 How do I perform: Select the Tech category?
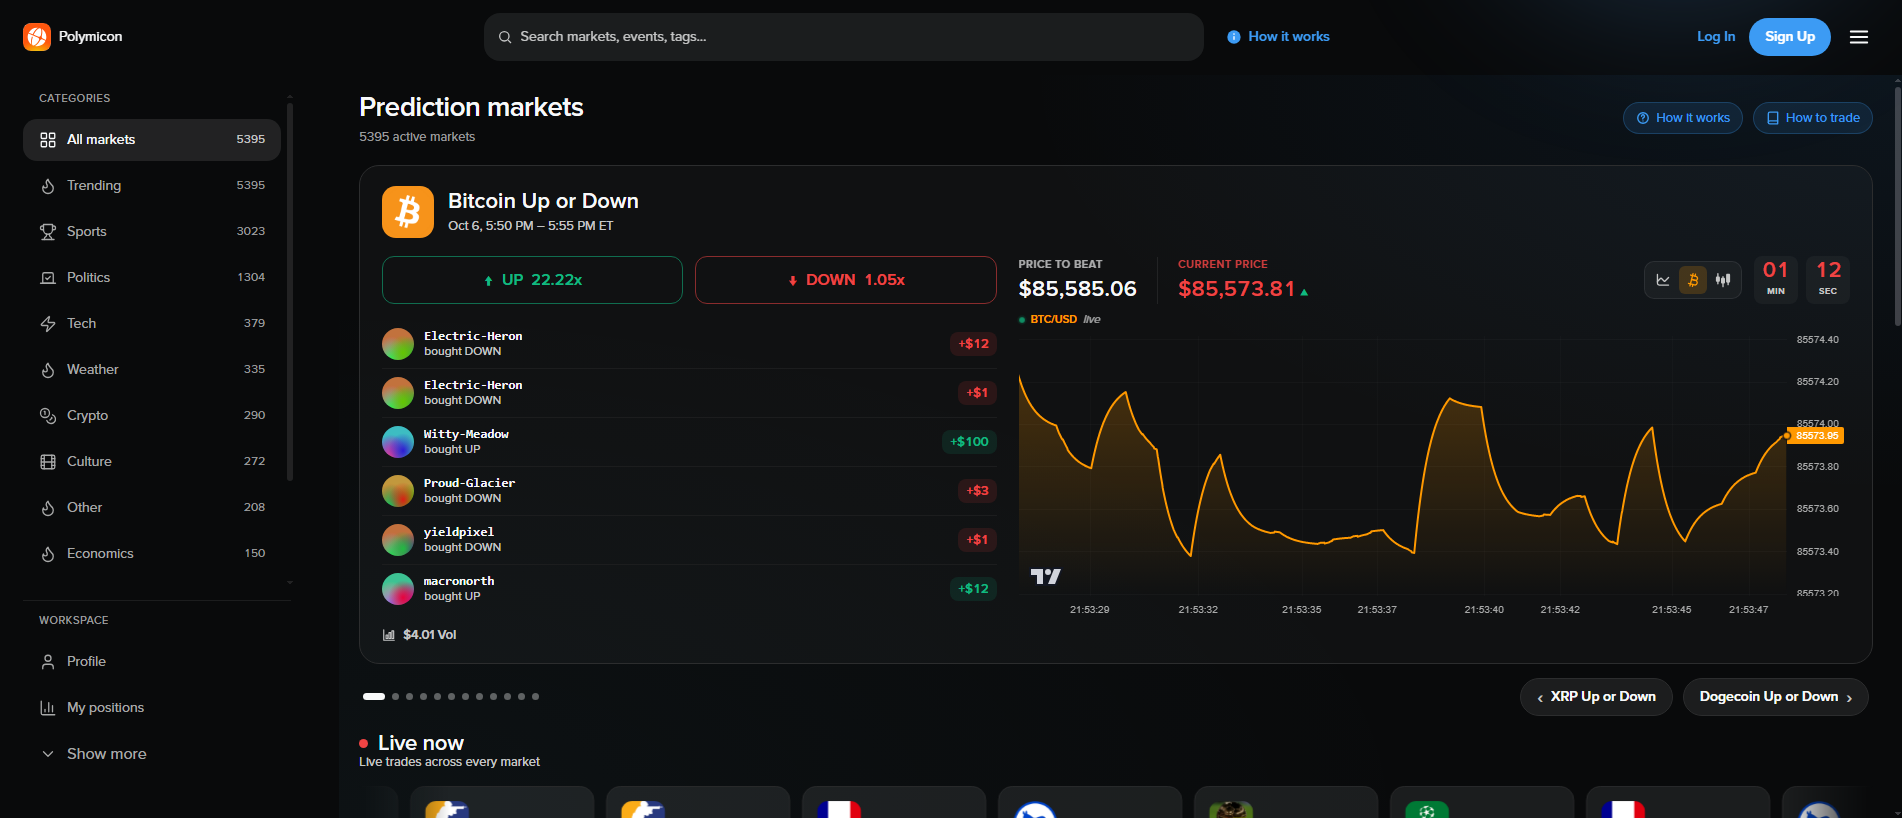152,324
